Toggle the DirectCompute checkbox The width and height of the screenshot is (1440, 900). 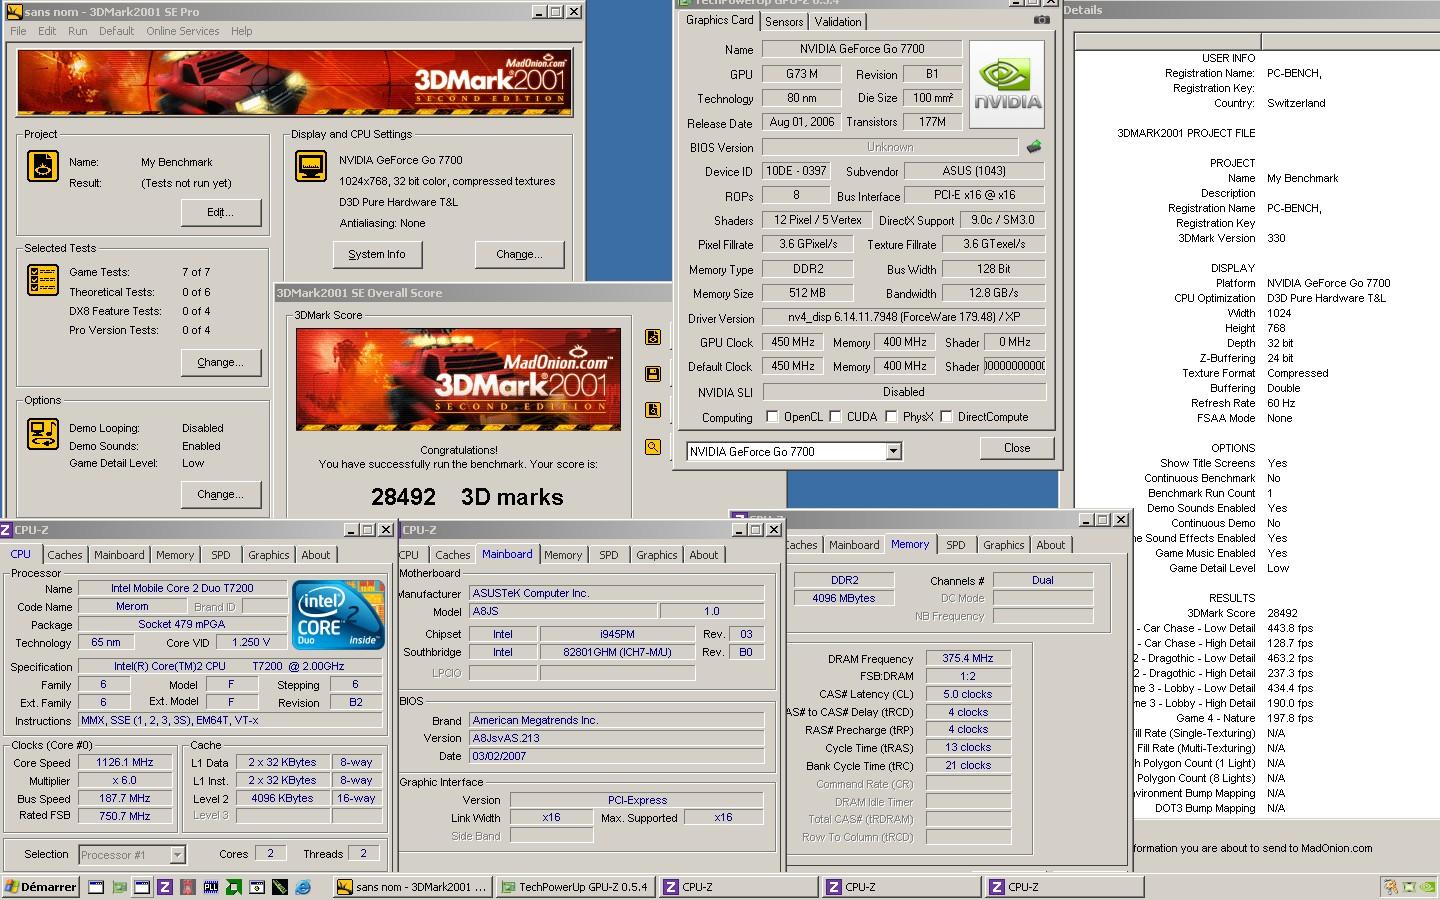pos(946,417)
